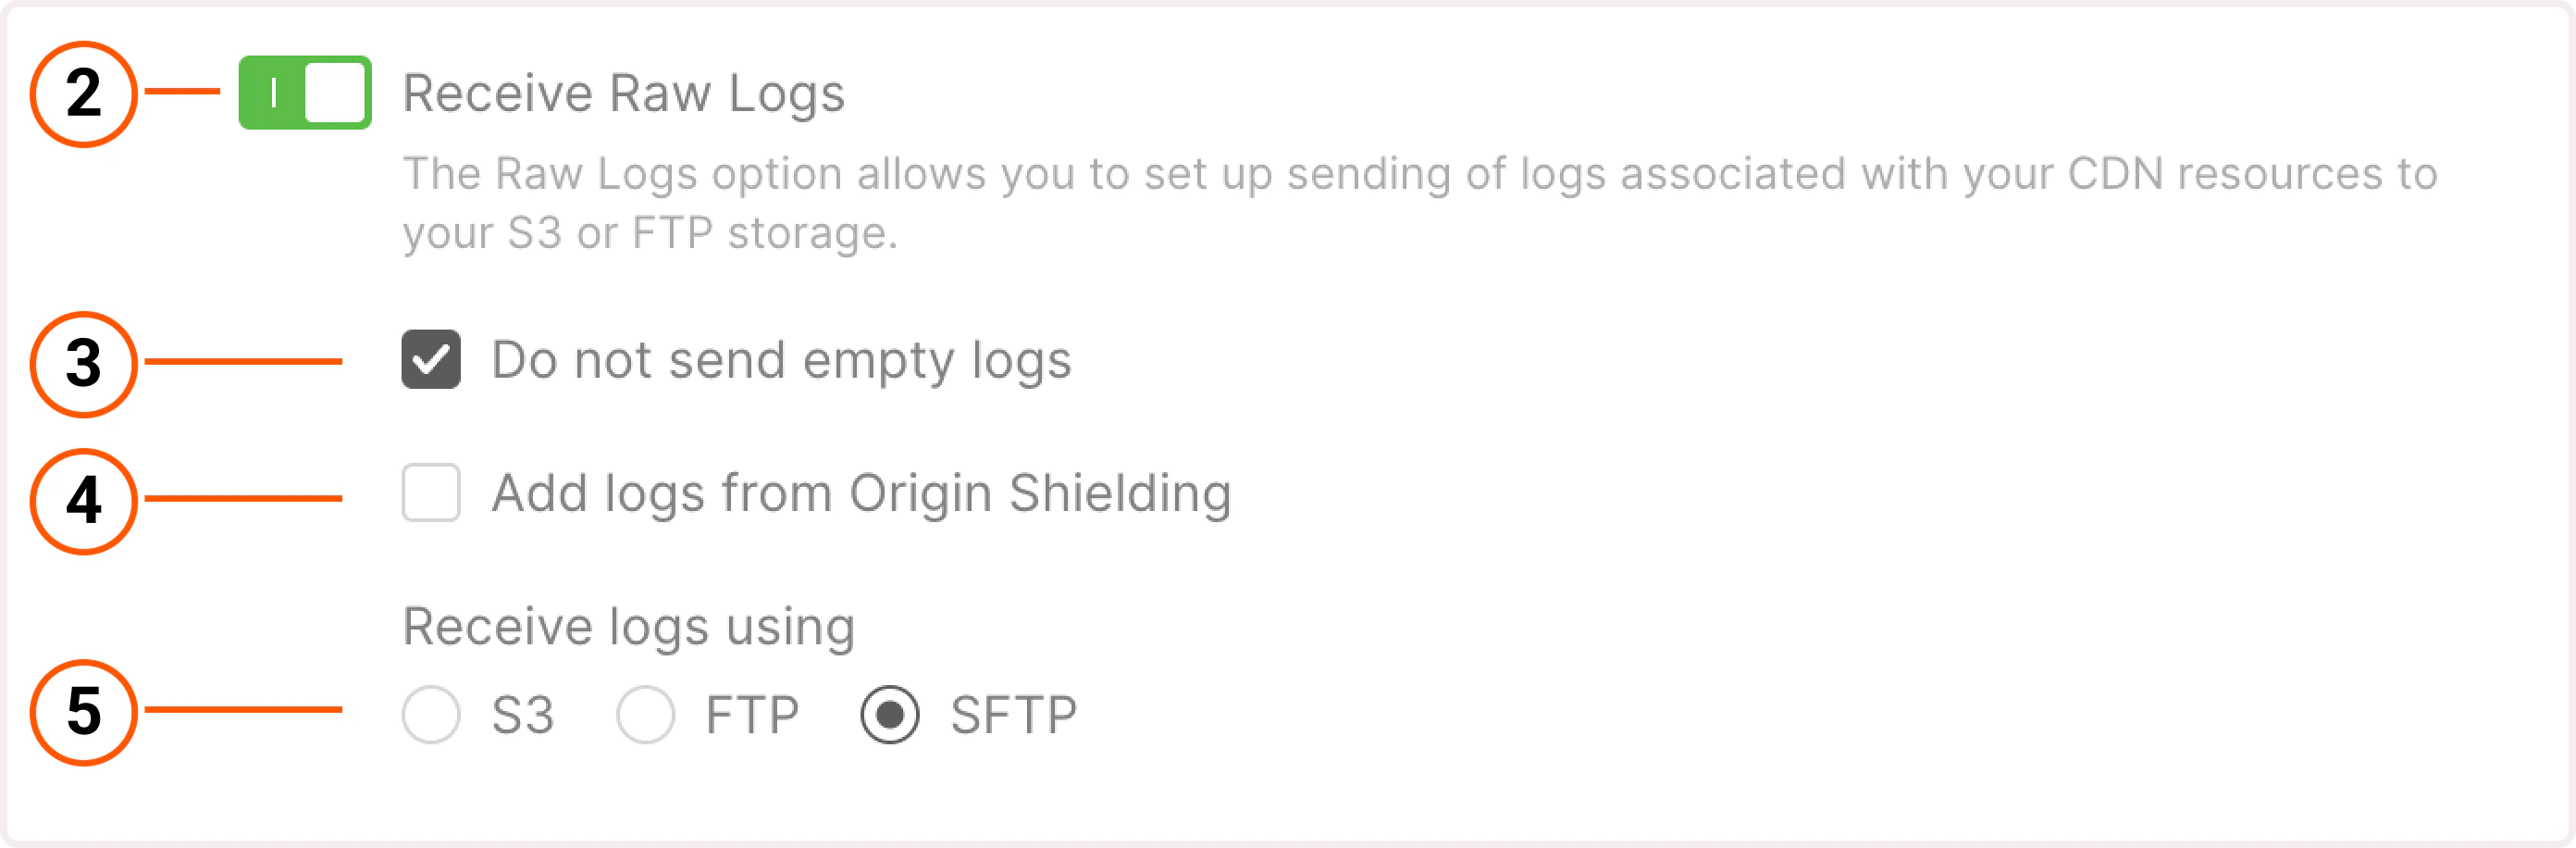Click the Receive logs using label
Image resolution: width=2576 pixels, height=848 pixels.
[x=628, y=626]
